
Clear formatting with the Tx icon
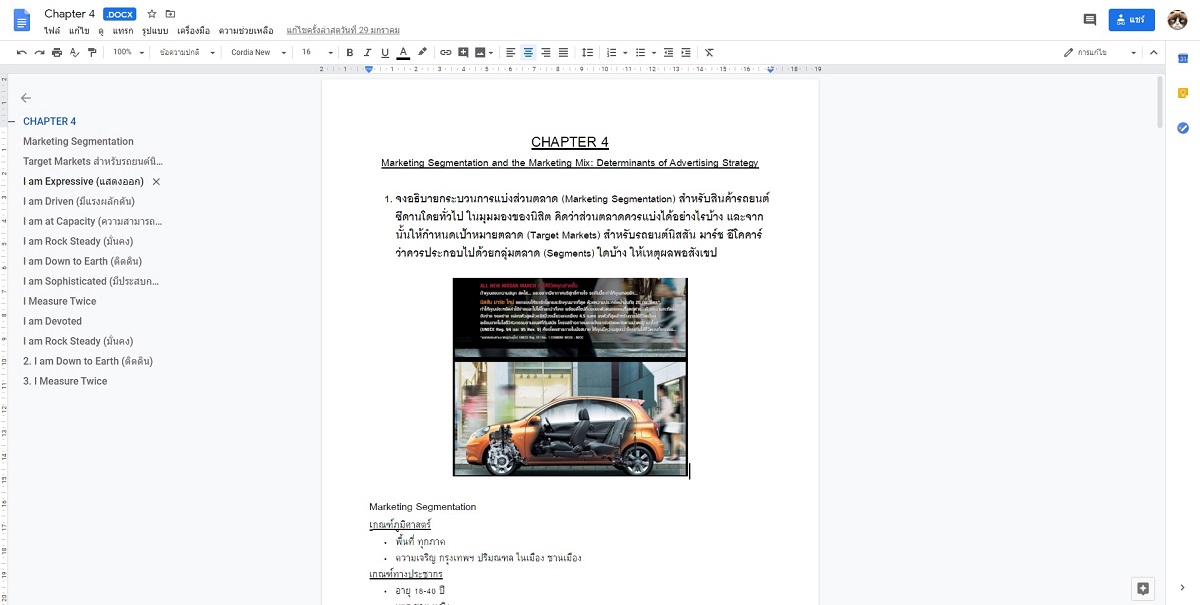tap(709, 52)
